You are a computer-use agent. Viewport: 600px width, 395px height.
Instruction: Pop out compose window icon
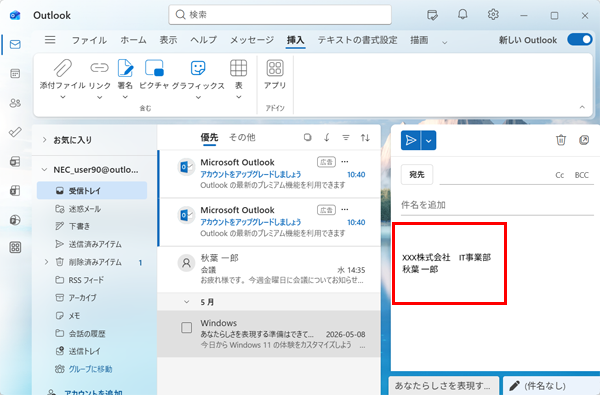[x=584, y=140]
